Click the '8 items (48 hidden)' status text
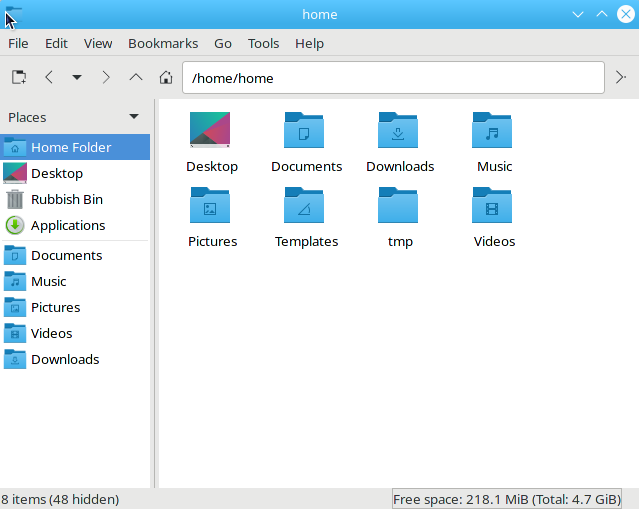Screen dimensions: 639x509 [60, 499]
